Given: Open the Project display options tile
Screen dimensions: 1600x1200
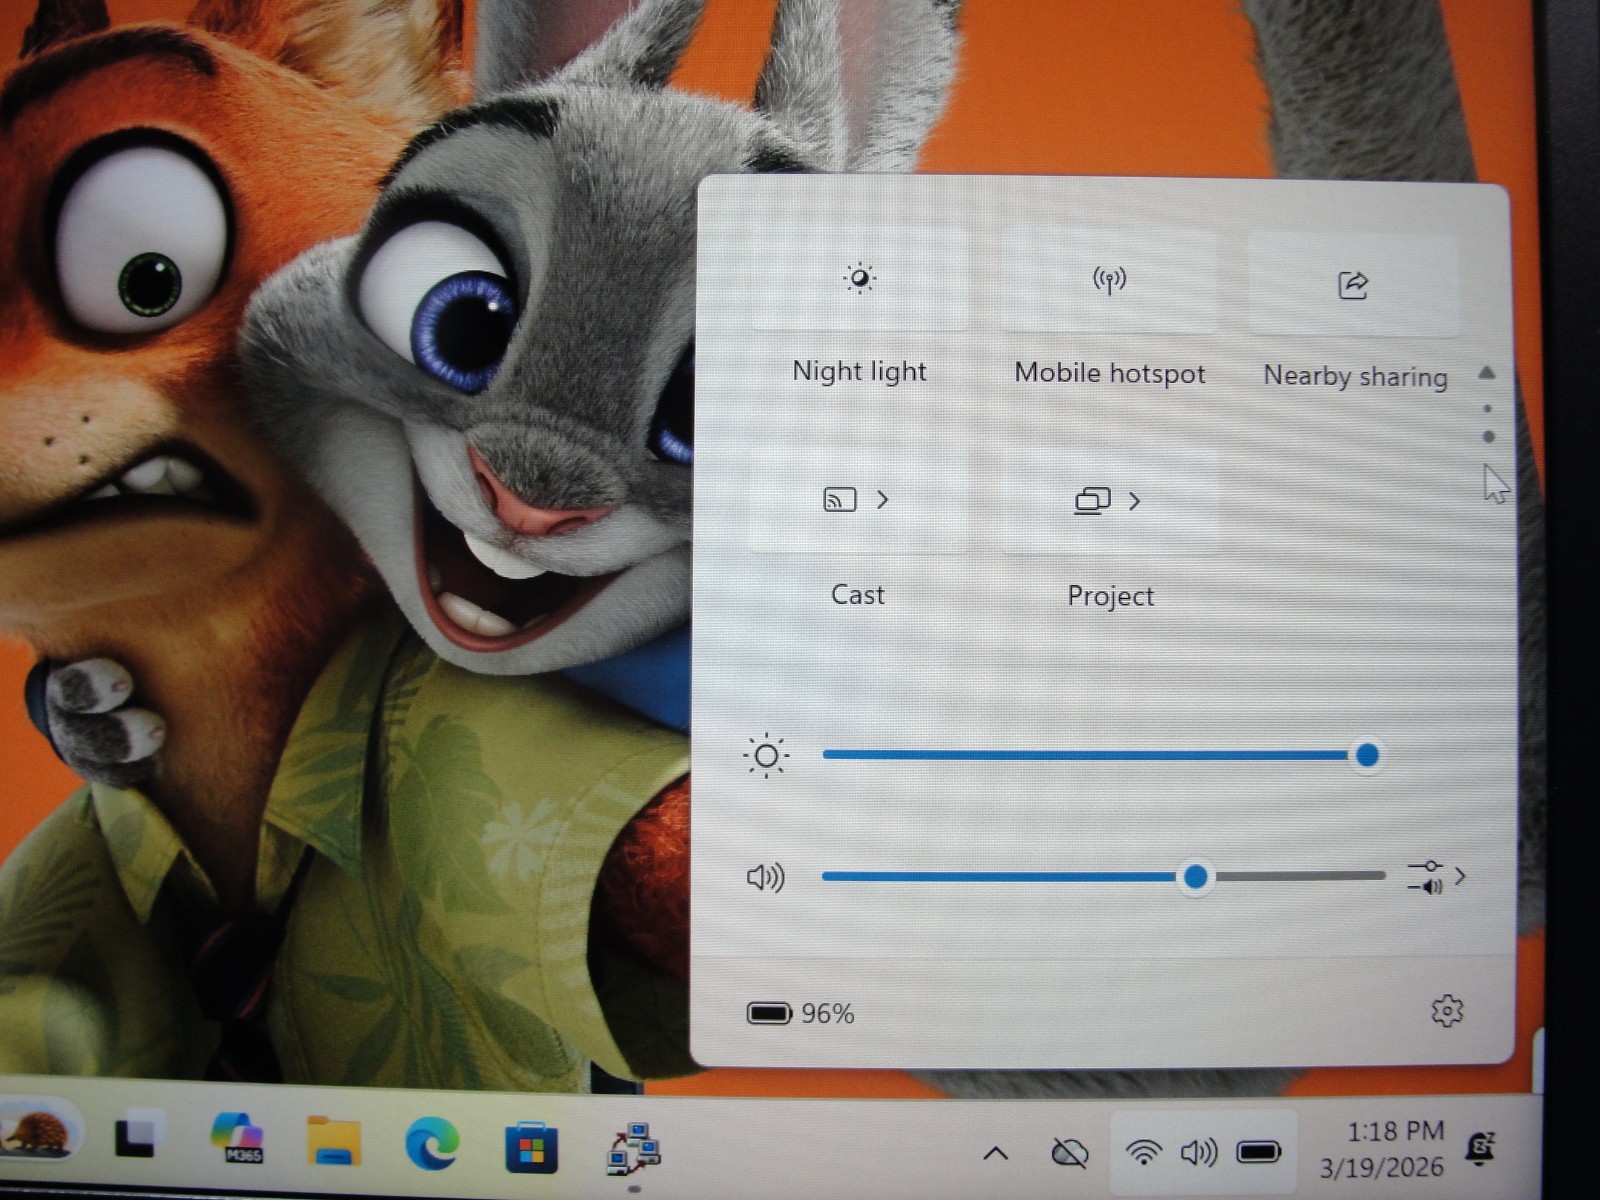Looking at the screenshot, I should [x=1109, y=501].
